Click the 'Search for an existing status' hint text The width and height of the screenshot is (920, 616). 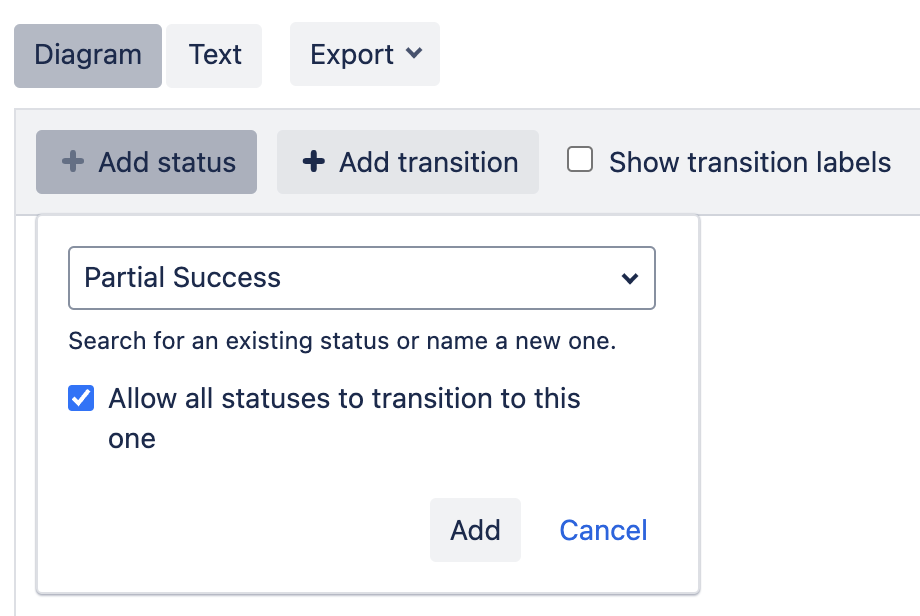342,342
